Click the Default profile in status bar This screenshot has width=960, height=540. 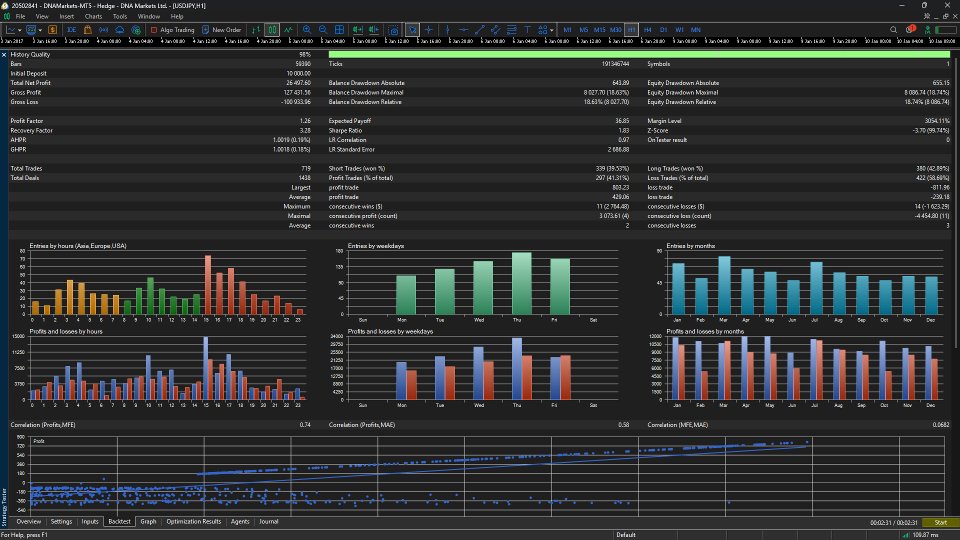626,535
